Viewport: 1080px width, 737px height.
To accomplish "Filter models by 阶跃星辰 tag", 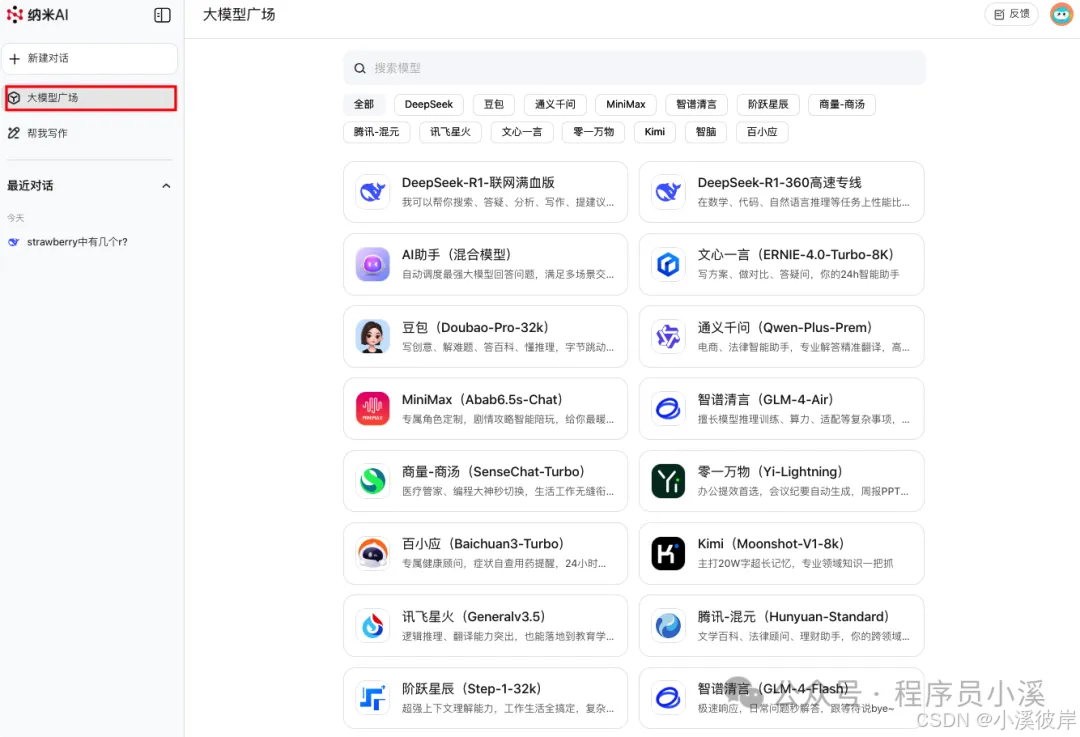I will (x=768, y=105).
